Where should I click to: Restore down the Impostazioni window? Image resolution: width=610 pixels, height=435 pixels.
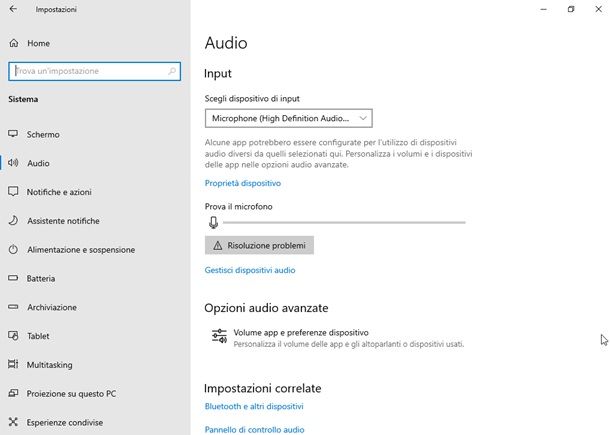[571, 9]
